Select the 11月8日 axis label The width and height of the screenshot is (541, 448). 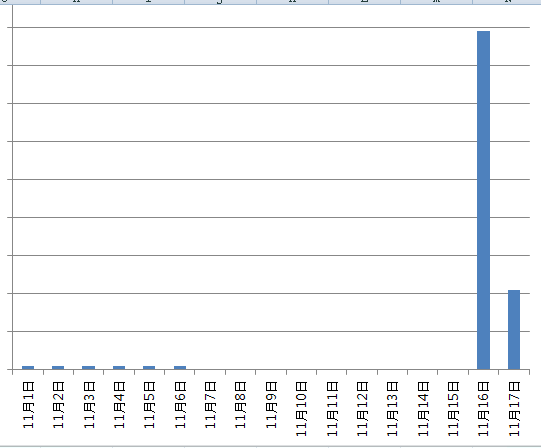coord(240,405)
